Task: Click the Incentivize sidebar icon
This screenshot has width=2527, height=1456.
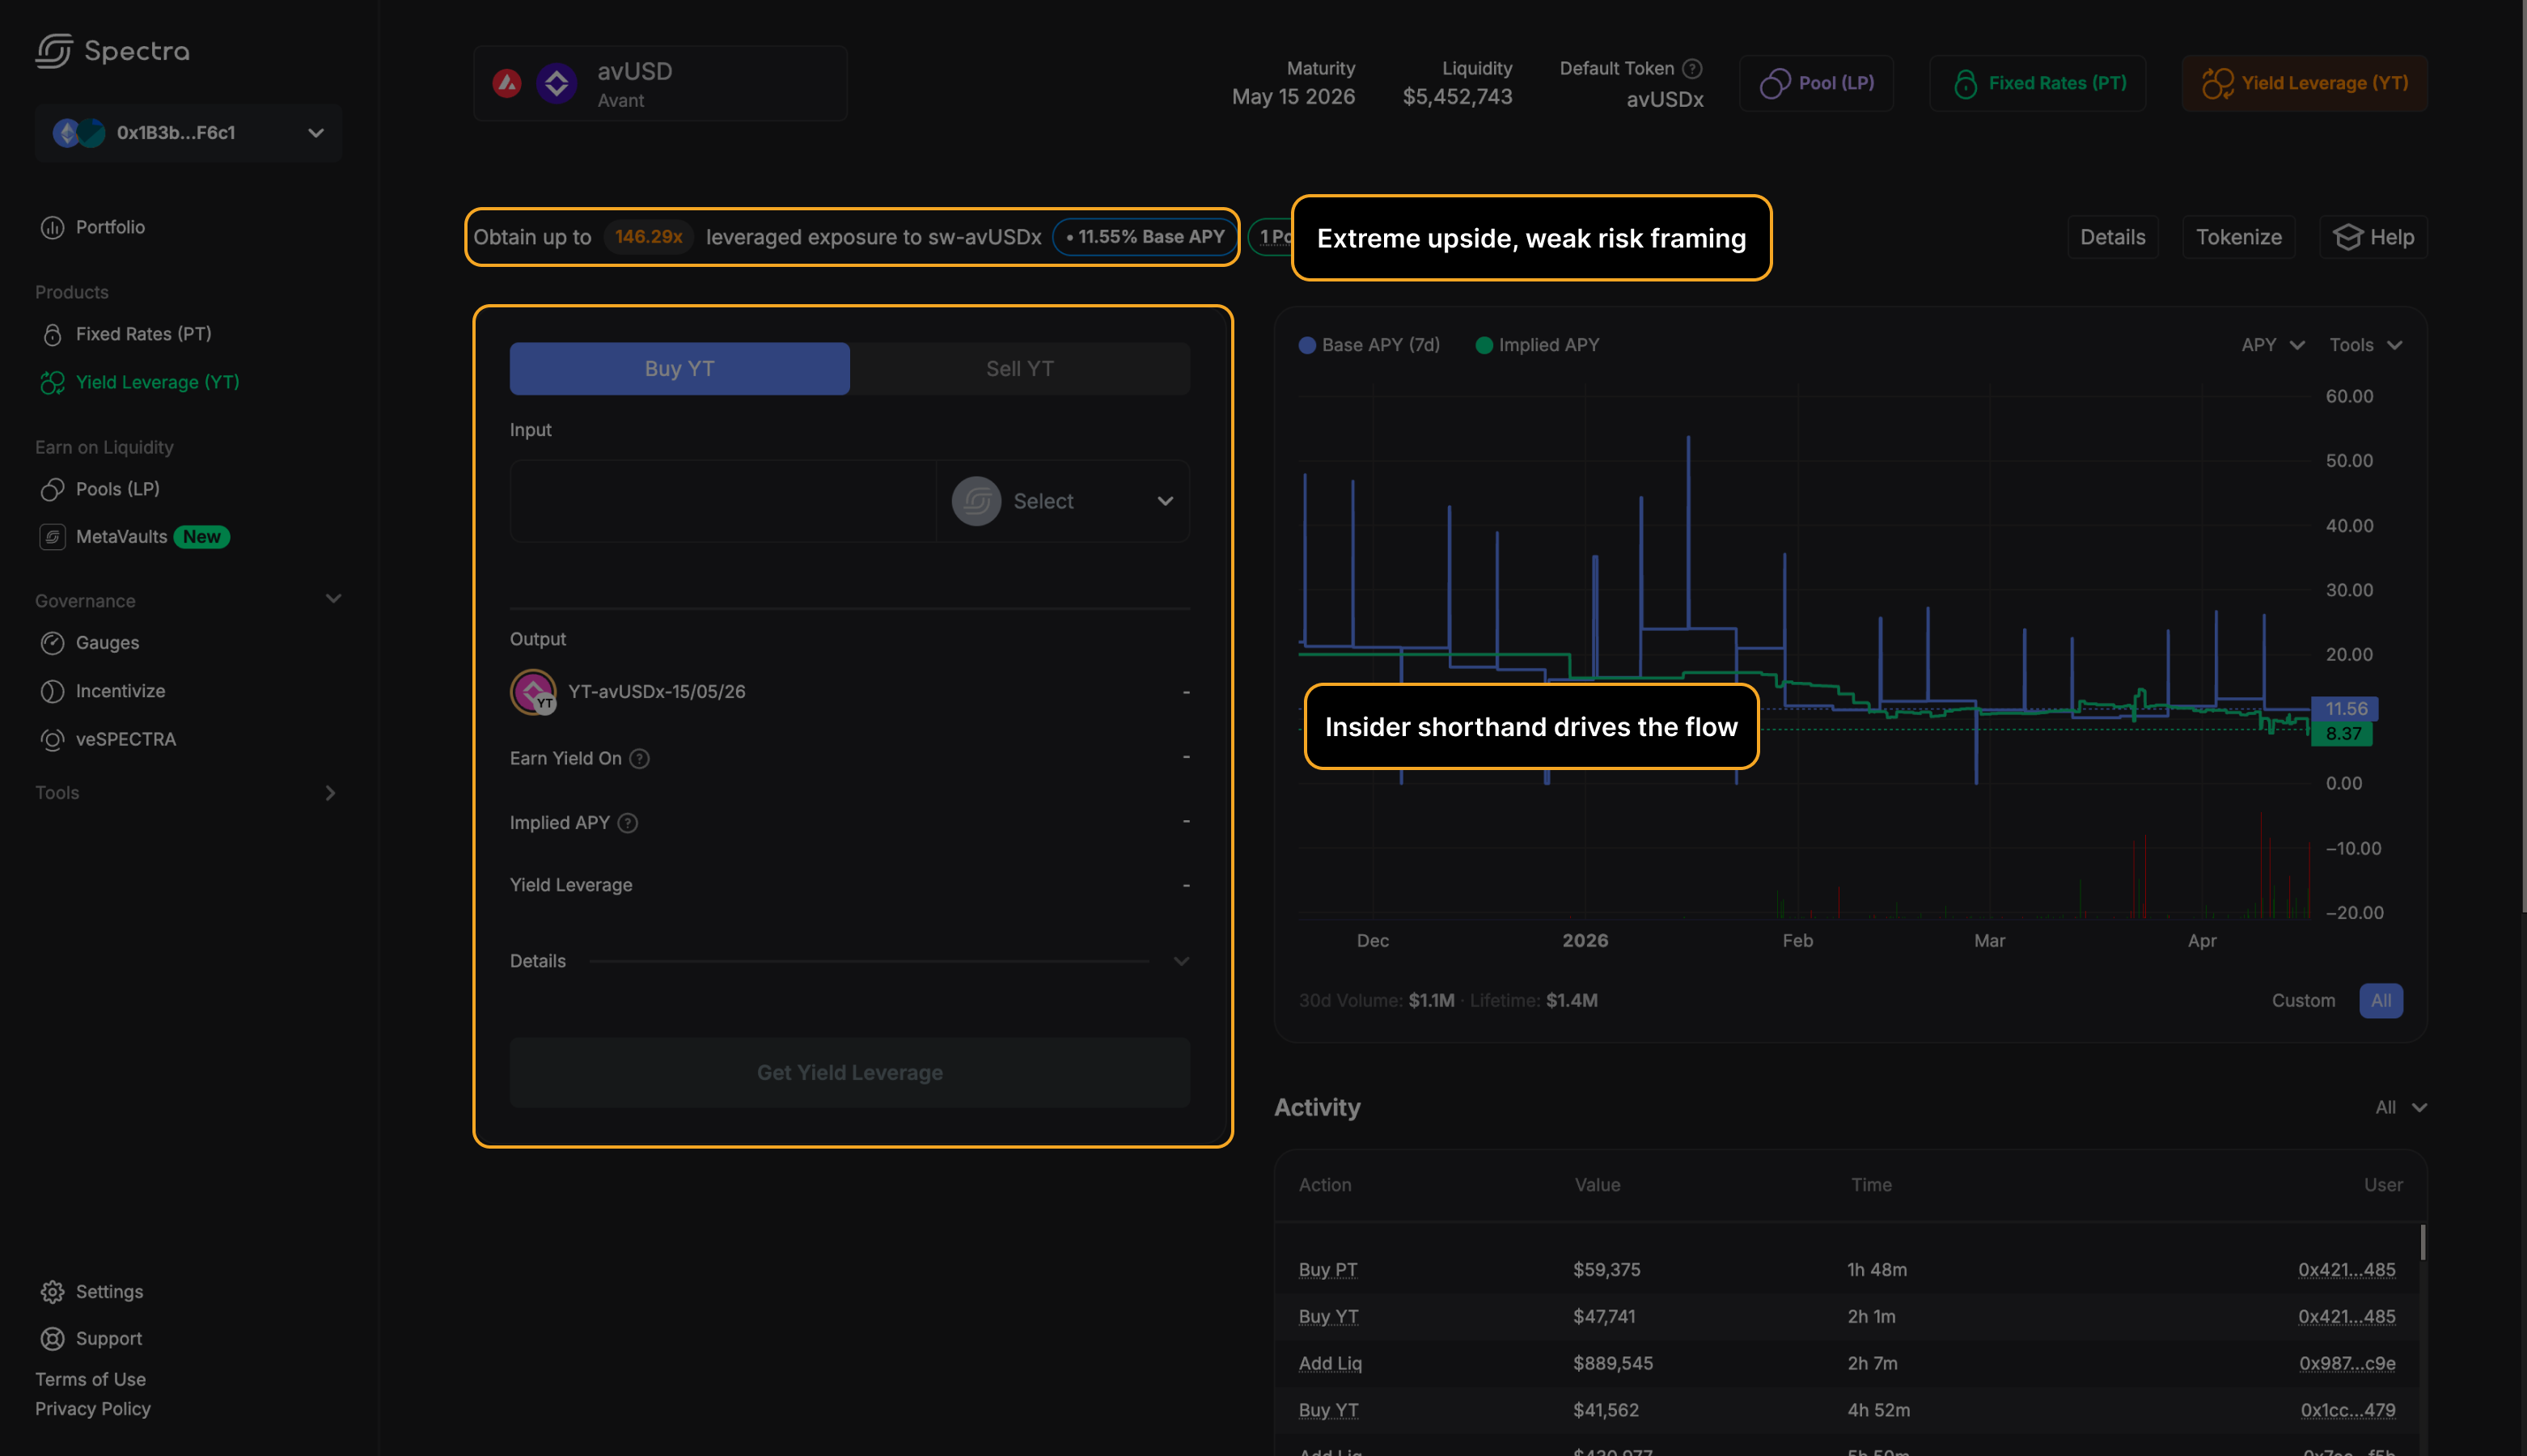Action: coord(52,691)
